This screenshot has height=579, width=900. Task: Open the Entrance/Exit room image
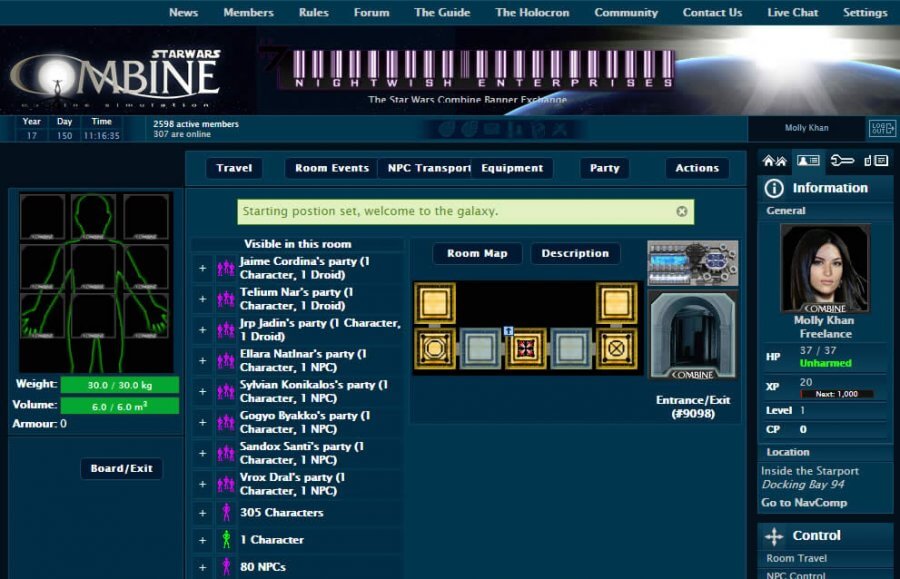pyautogui.click(x=693, y=336)
